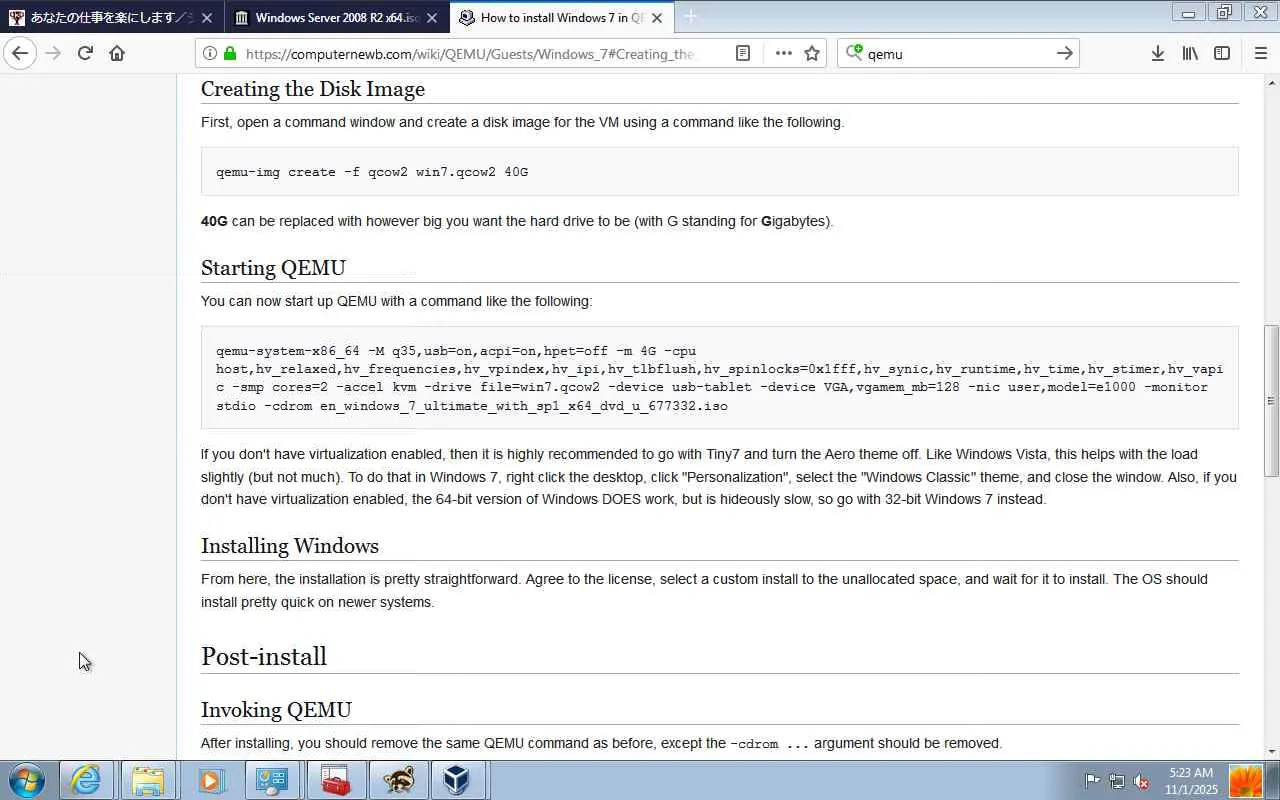Image resolution: width=1280 pixels, height=800 pixels.
Task: Toggle the Firefox sidebar
Action: (x=1222, y=53)
